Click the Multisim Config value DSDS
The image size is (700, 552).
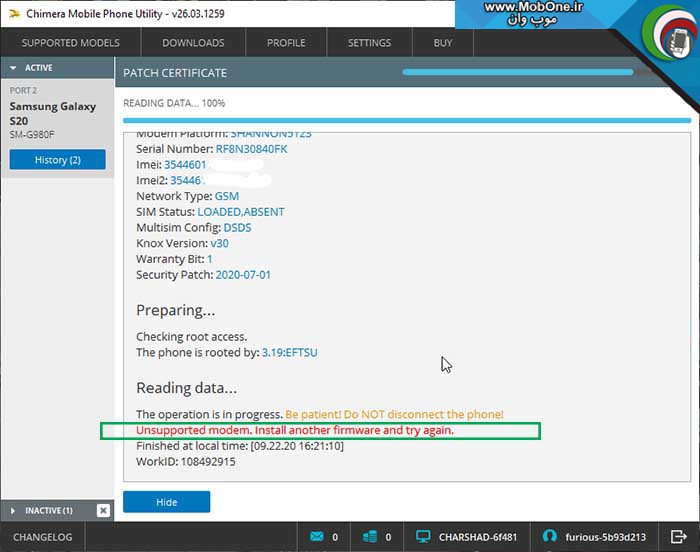tap(238, 227)
